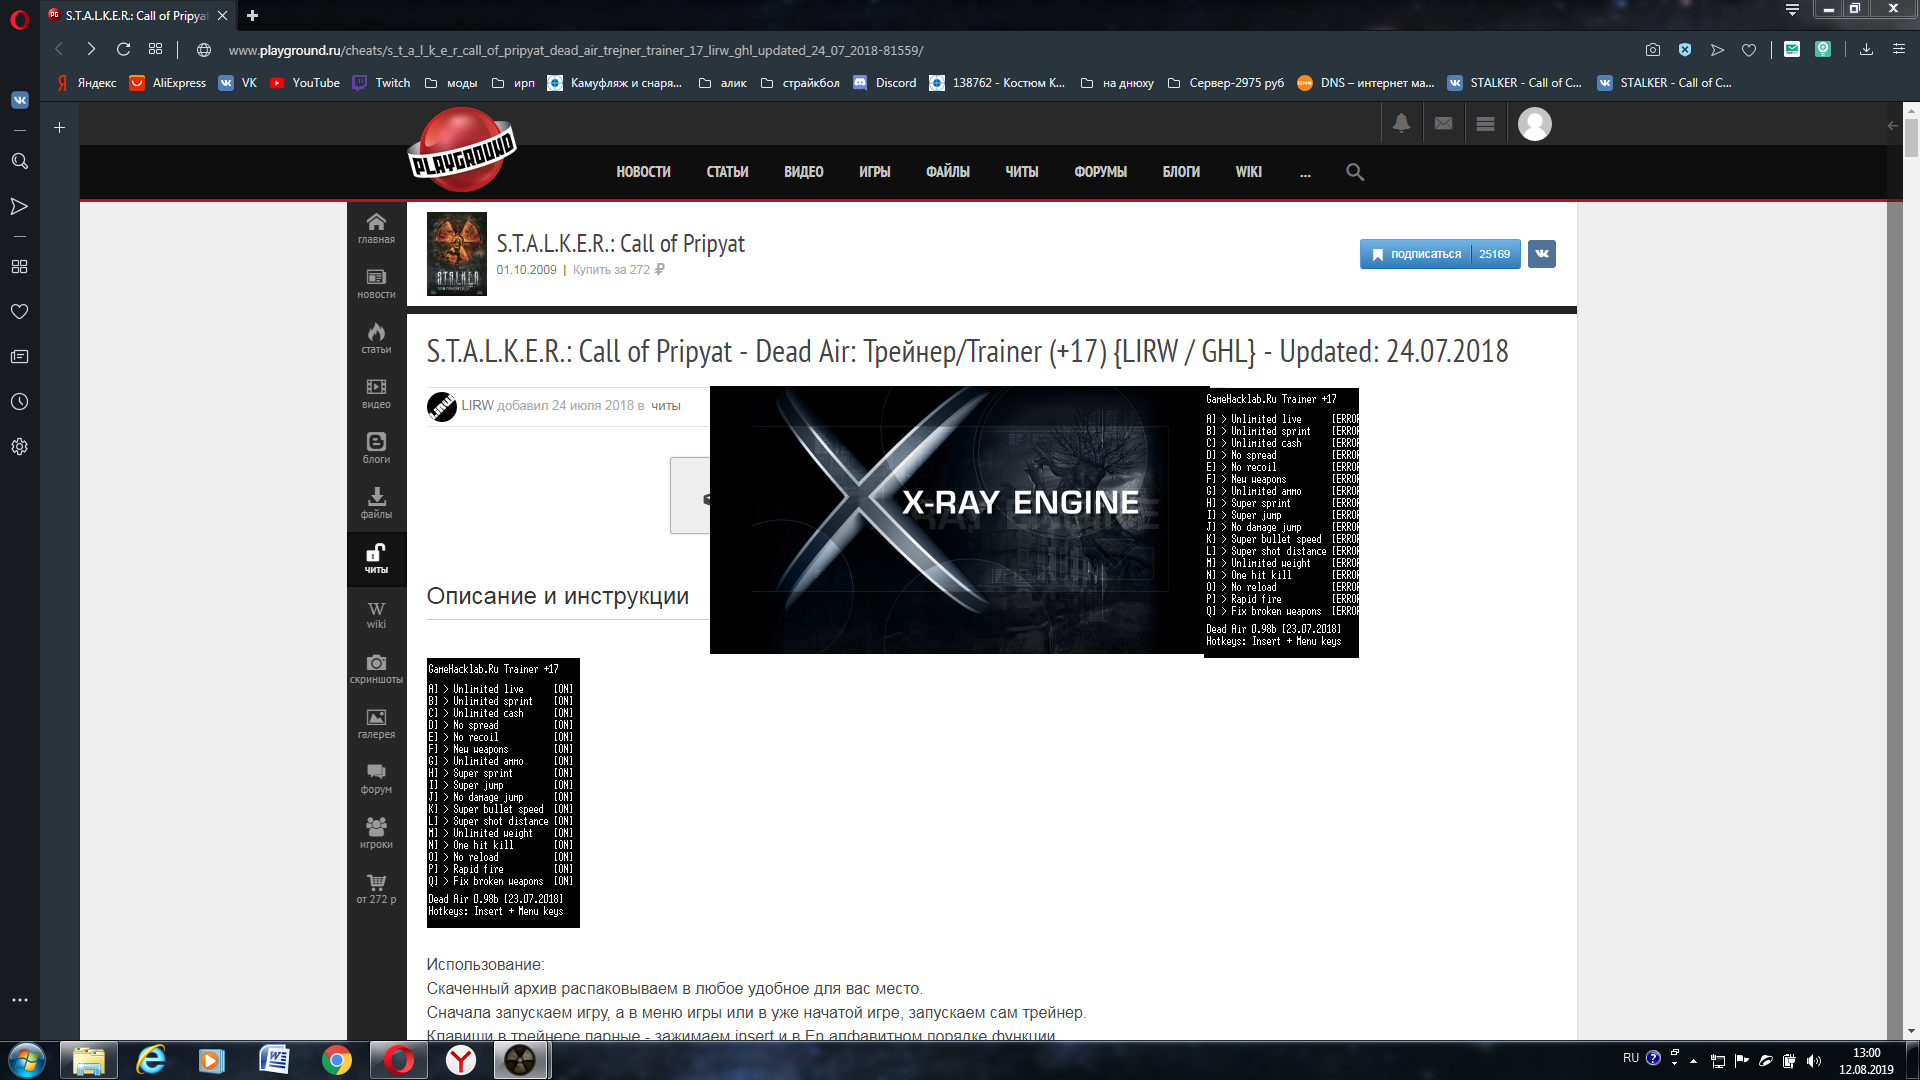
Task: Open the hamburger list icon in header
Action: click(1485, 124)
